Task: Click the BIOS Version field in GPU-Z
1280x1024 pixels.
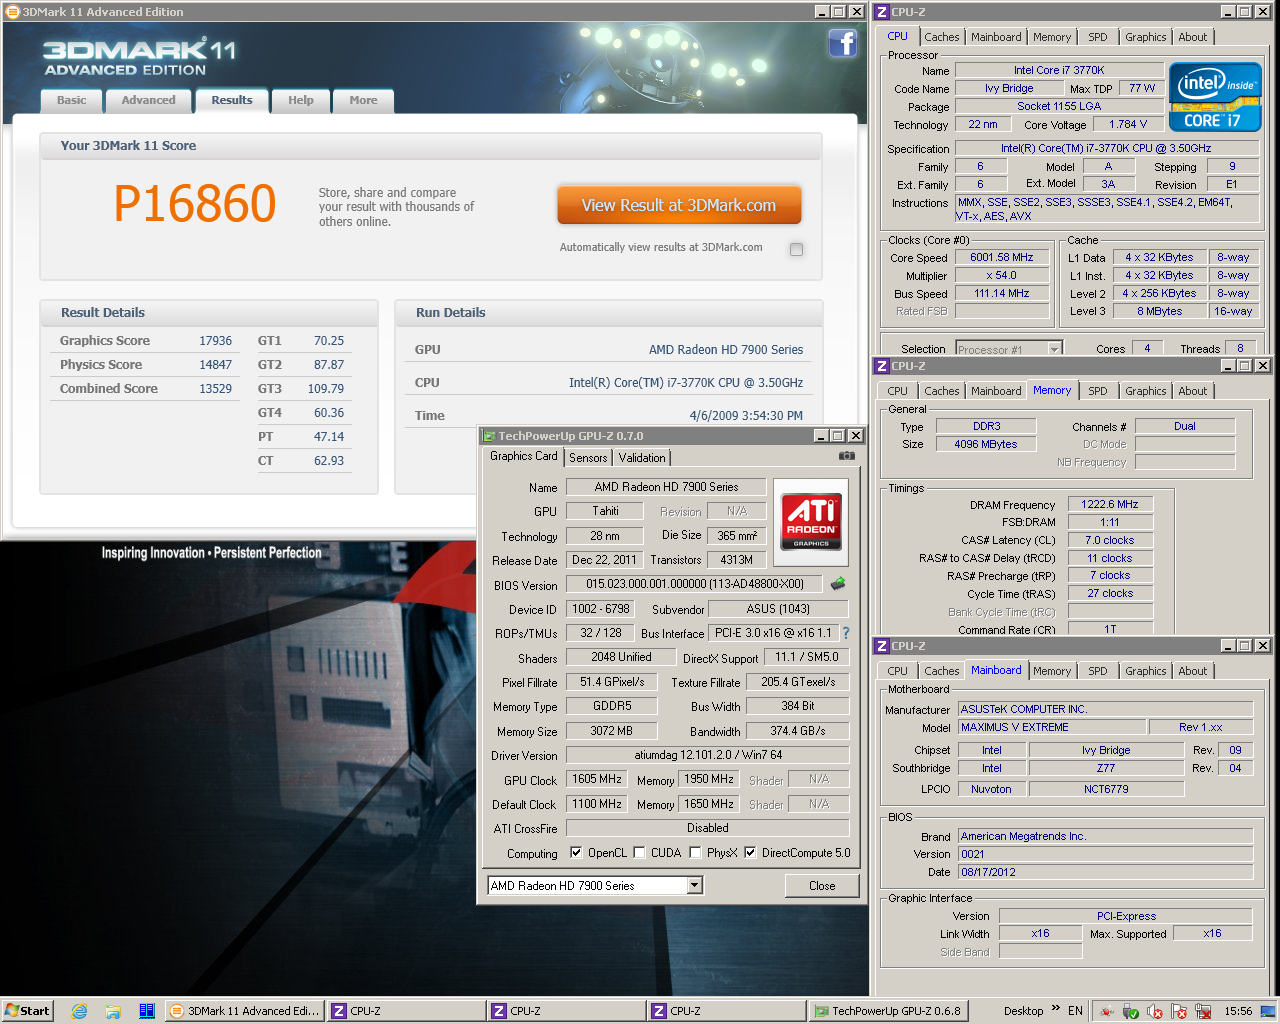Action: (694, 584)
